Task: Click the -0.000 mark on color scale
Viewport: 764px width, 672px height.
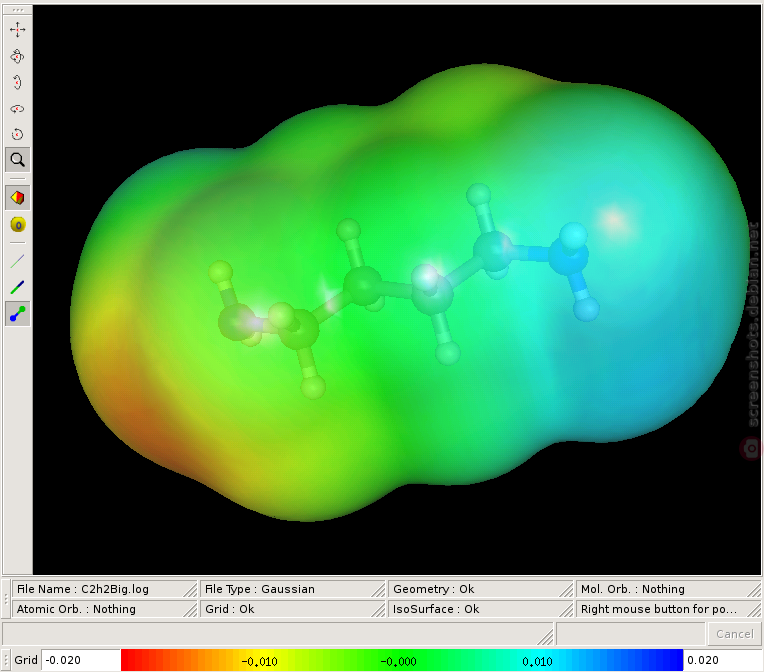Action: pyautogui.click(x=398, y=661)
